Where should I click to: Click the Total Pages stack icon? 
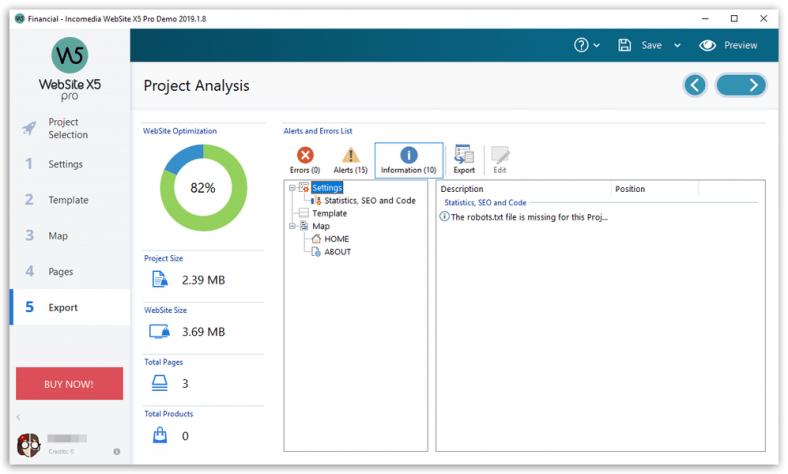[160, 383]
